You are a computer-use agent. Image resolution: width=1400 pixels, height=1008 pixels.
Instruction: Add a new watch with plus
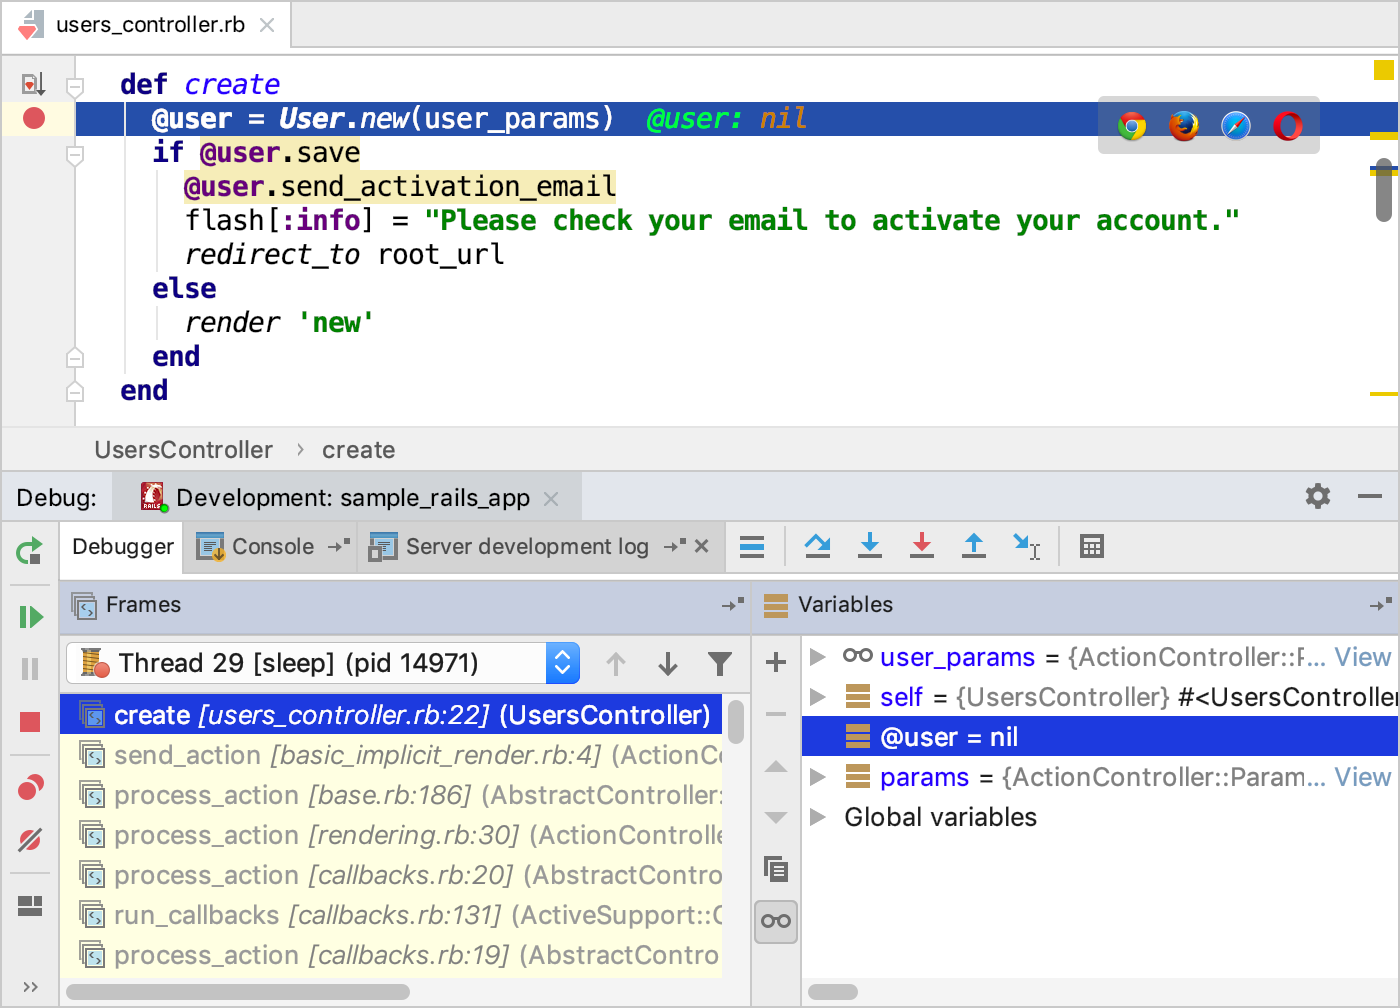(776, 662)
